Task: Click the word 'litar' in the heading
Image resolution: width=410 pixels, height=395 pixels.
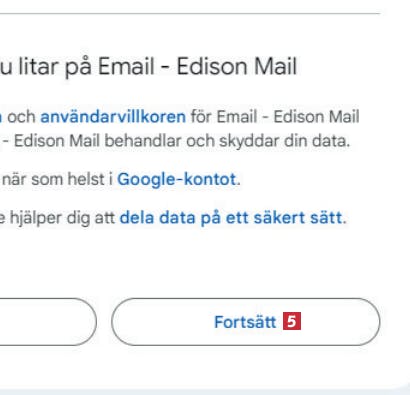Action: tap(39, 66)
